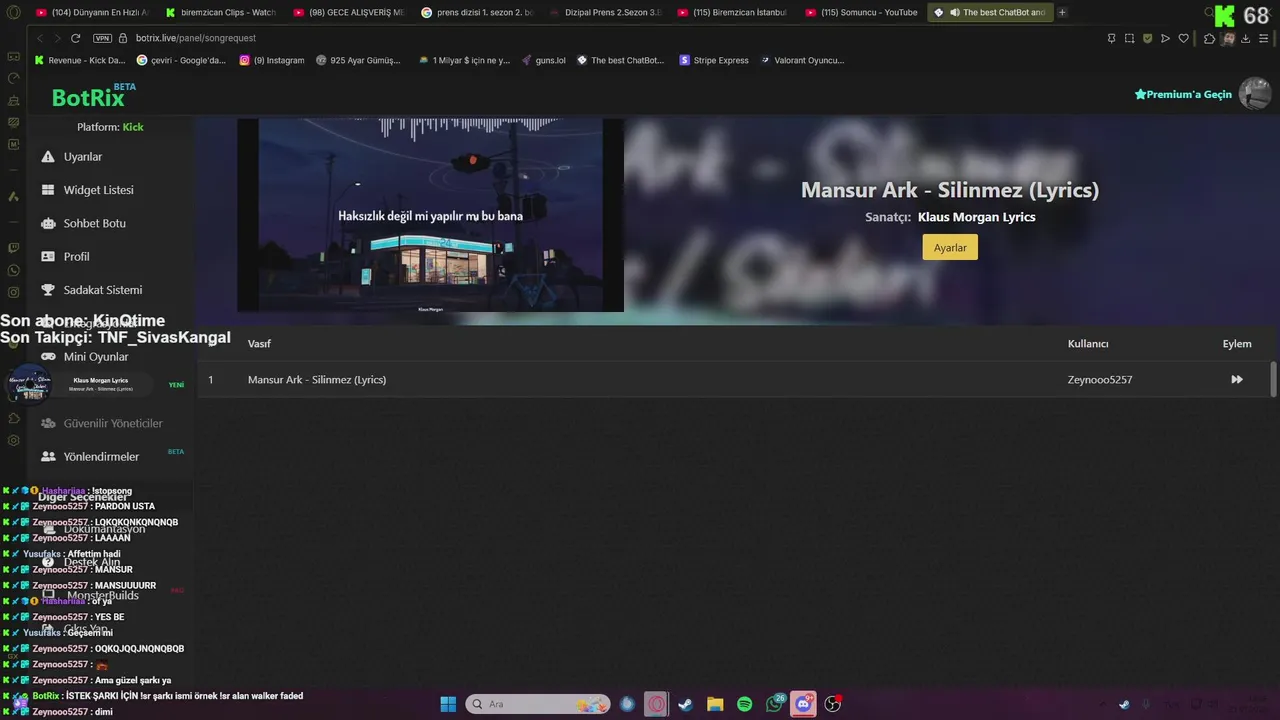The image size is (1280, 720).
Task: Click the Eylem column header
Action: click(1237, 344)
